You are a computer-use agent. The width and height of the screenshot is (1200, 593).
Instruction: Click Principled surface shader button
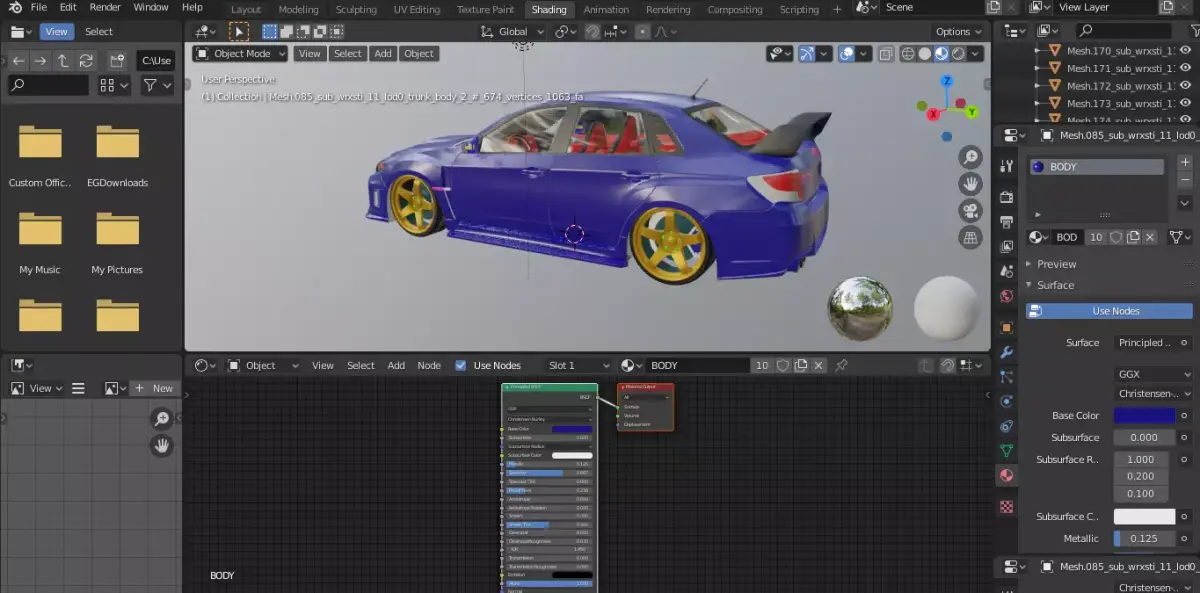tap(1144, 342)
